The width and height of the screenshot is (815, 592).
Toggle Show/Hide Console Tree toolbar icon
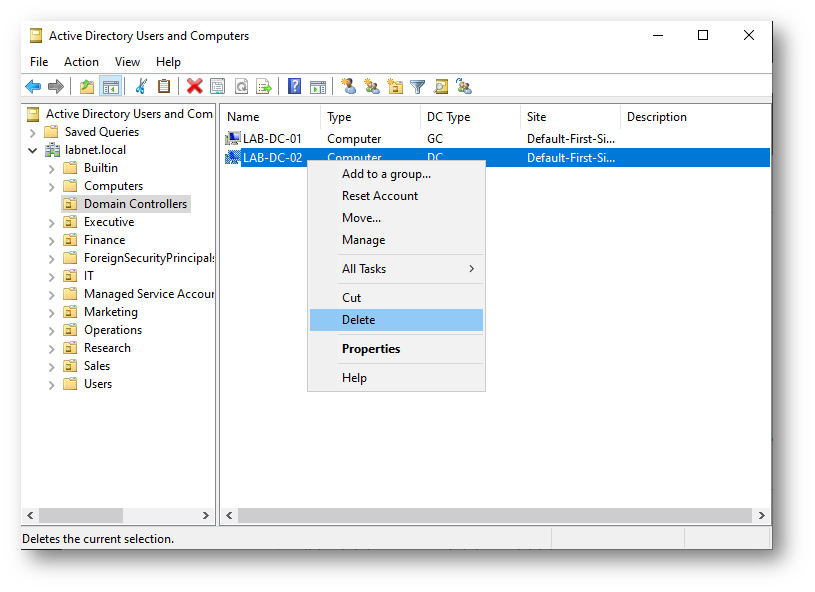point(111,86)
